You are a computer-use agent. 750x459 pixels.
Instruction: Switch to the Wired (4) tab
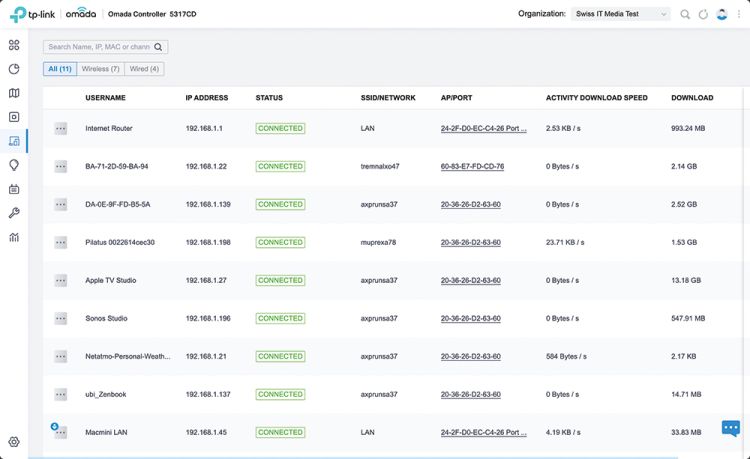point(144,69)
